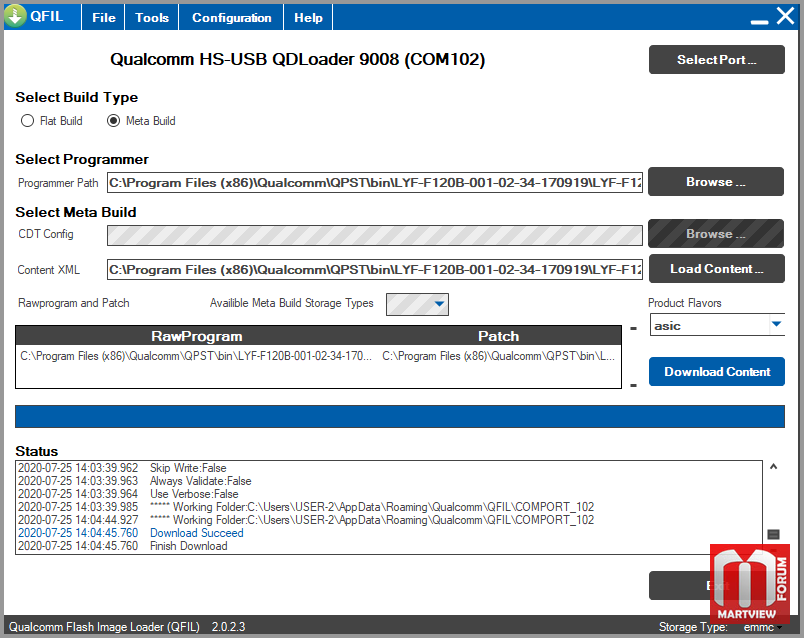Open the Configuration menu

(x=231, y=17)
